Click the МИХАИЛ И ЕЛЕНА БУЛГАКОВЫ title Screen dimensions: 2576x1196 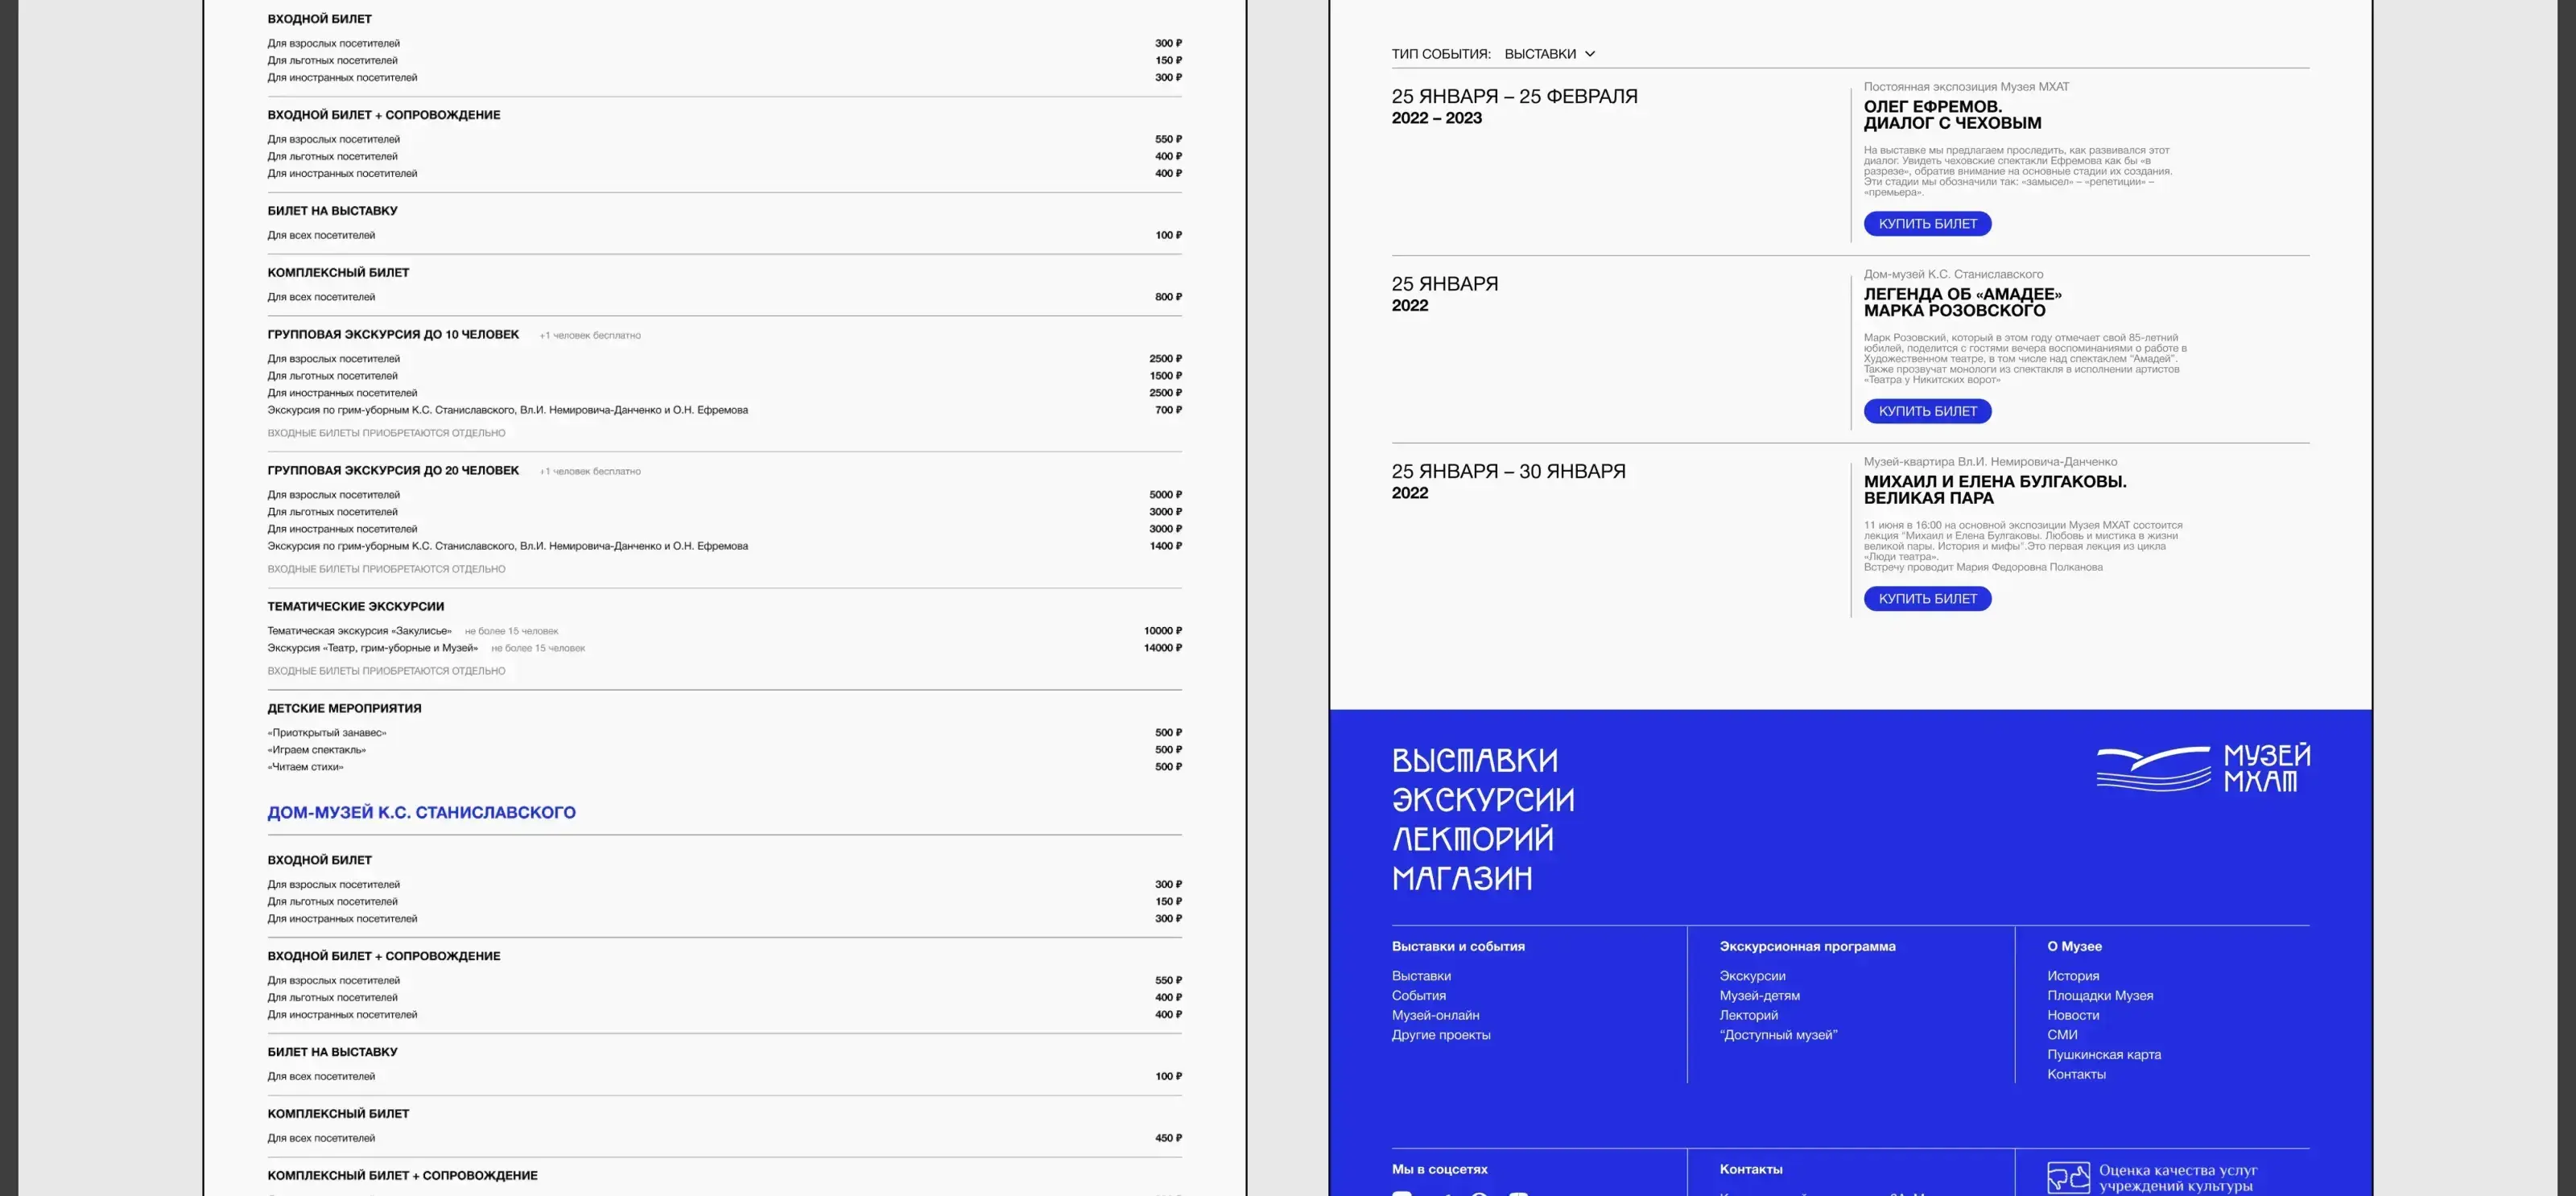pos(1995,490)
